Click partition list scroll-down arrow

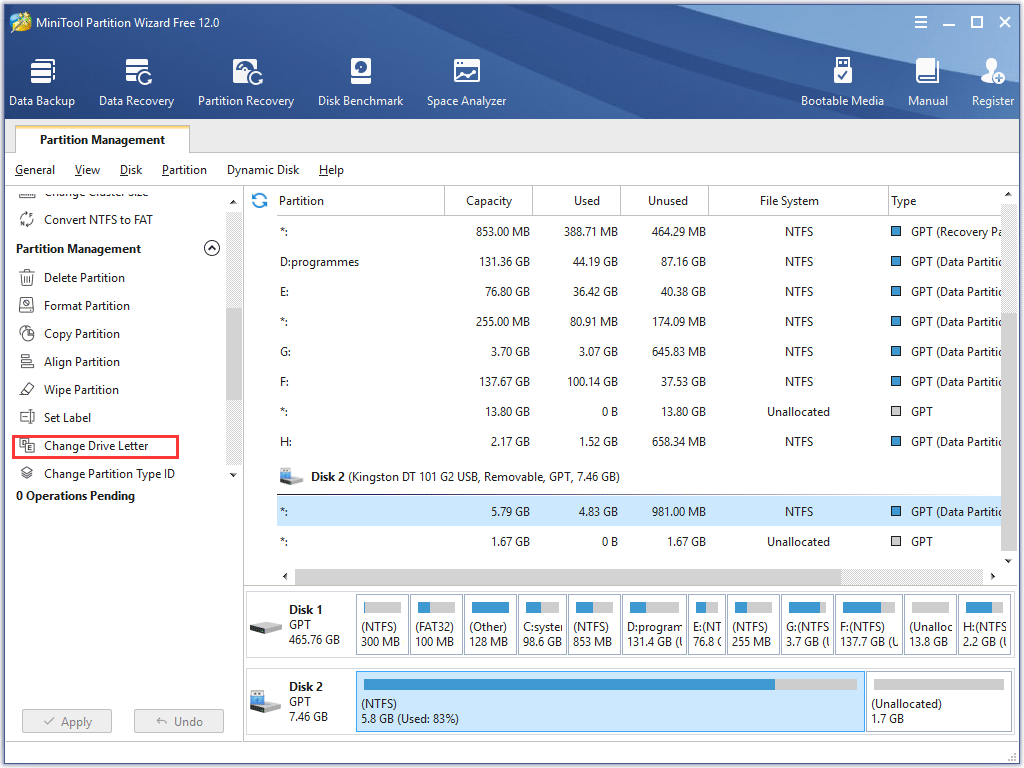coord(1008,561)
